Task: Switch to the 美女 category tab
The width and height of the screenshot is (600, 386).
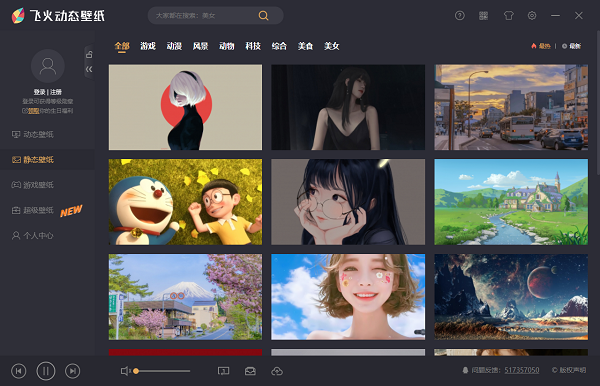Action: [x=331, y=46]
